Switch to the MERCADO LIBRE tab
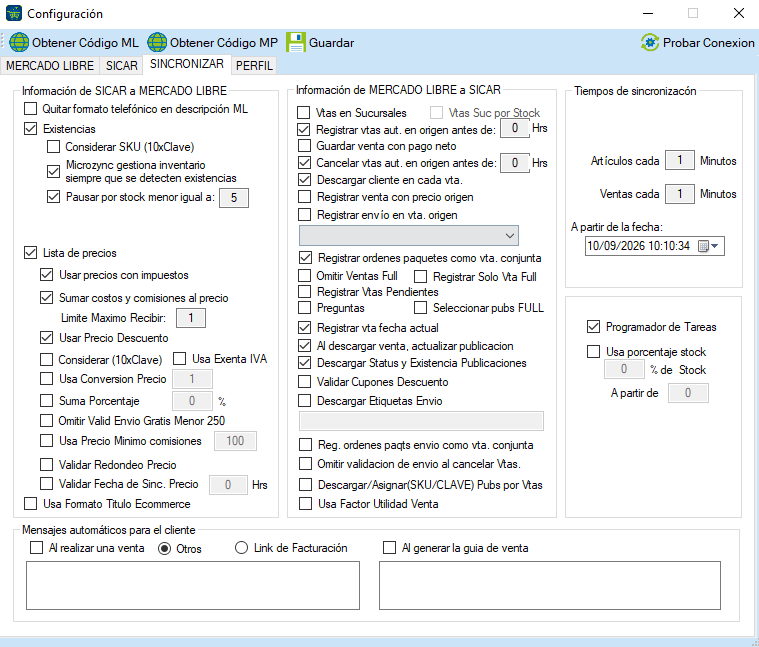The height and width of the screenshot is (647, 759). coord(50,65)
